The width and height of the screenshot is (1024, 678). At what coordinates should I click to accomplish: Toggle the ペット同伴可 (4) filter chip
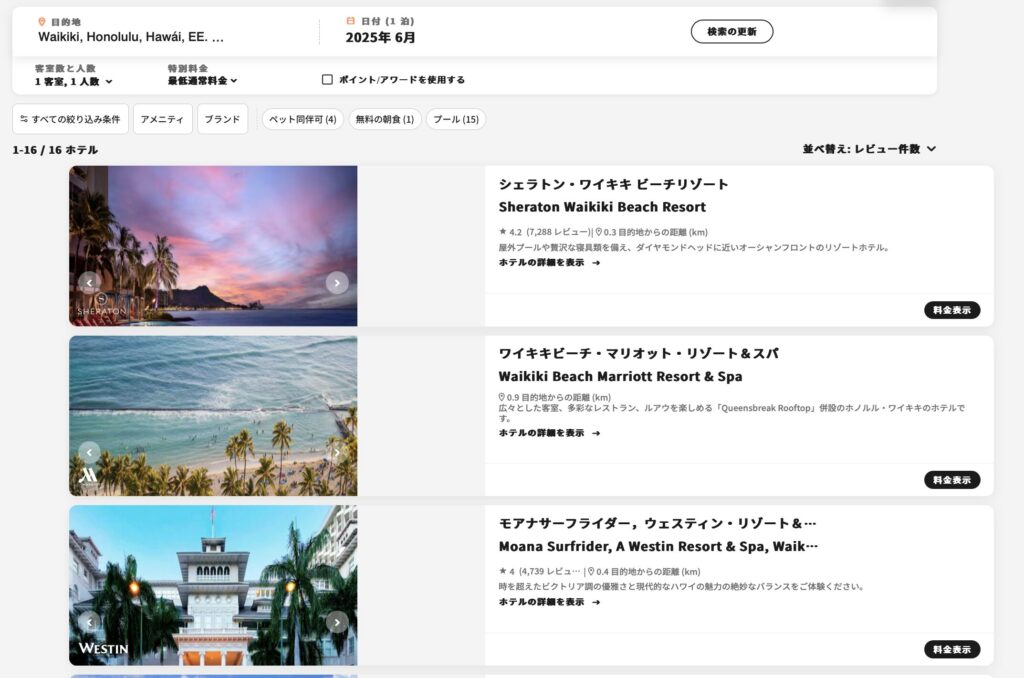click(x=302, y=120)
